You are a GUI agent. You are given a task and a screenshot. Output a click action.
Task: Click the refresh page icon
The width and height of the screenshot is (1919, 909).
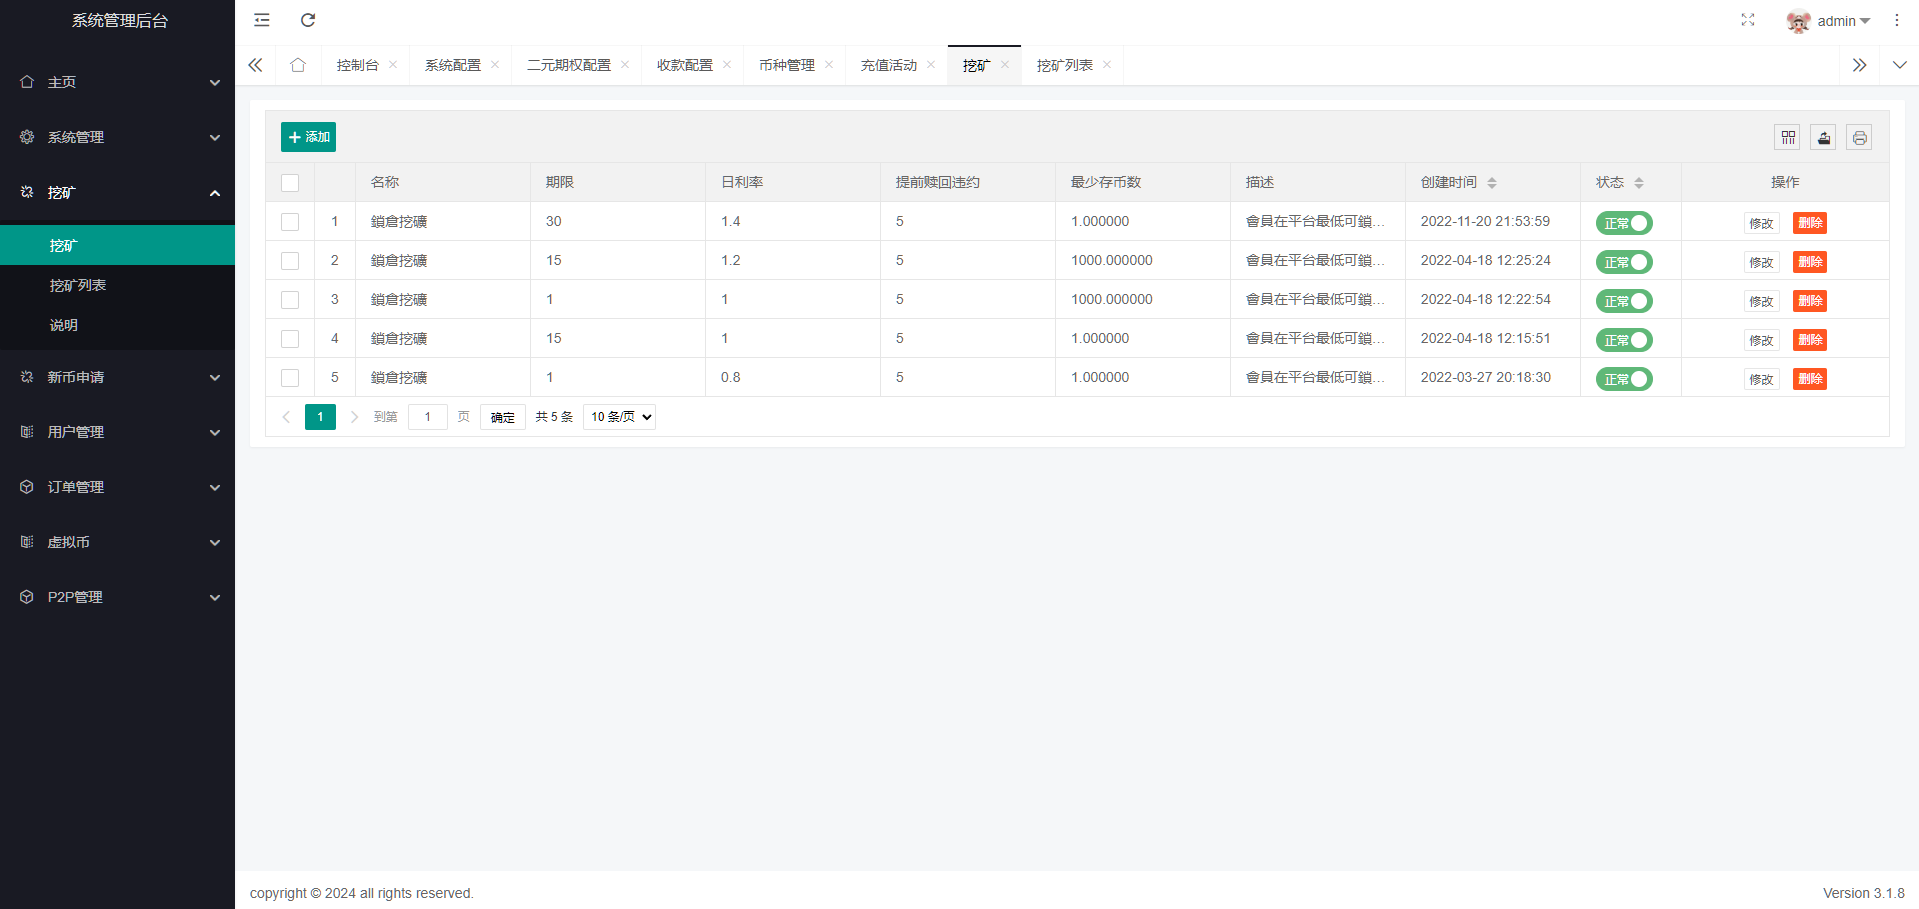pyautogui.click(x=308, y=20)
